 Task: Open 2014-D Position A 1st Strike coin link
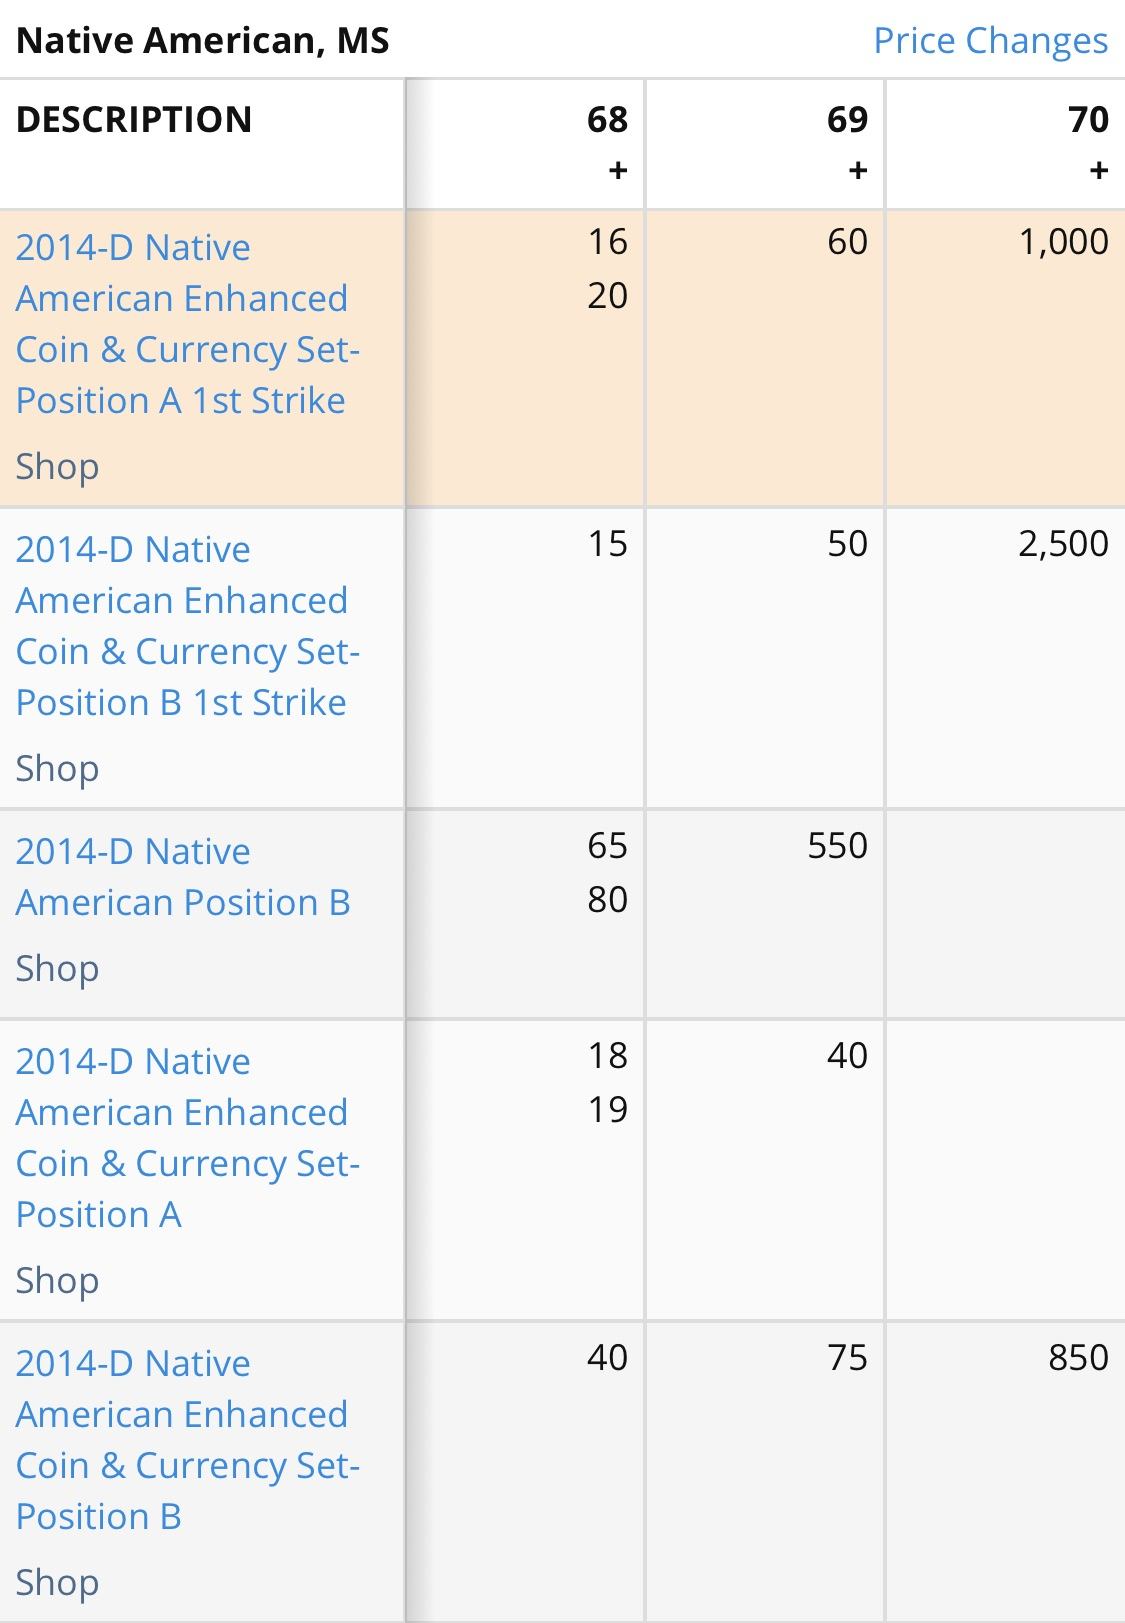188,324
